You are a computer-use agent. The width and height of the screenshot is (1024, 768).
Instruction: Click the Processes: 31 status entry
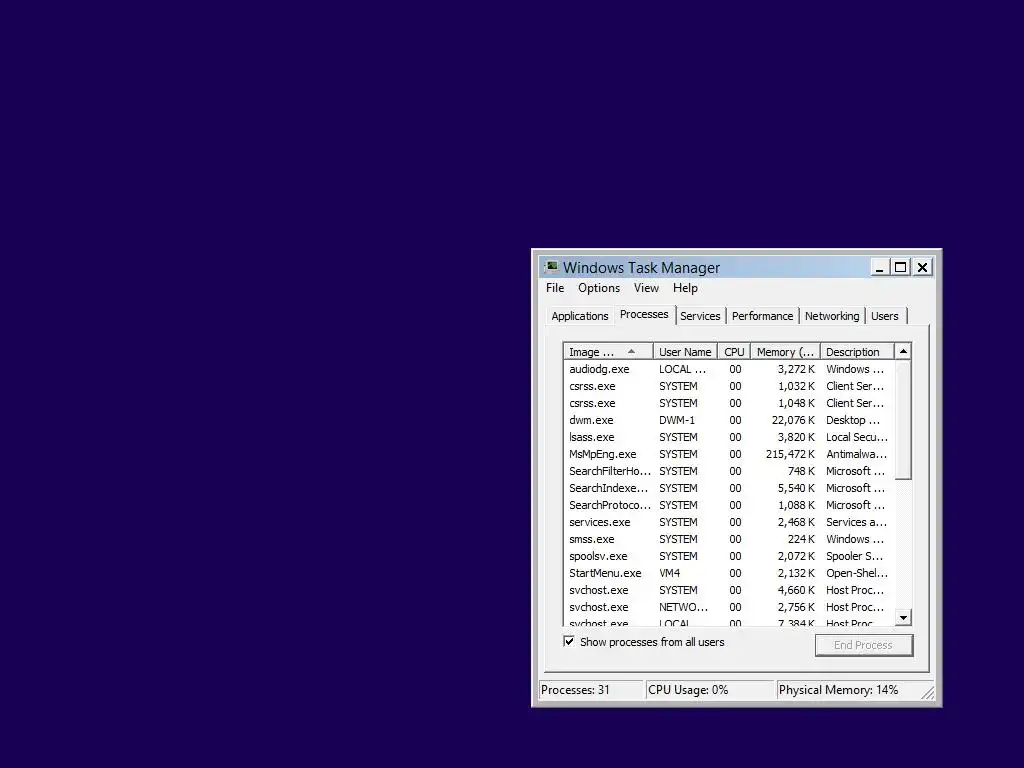(591, 690)
